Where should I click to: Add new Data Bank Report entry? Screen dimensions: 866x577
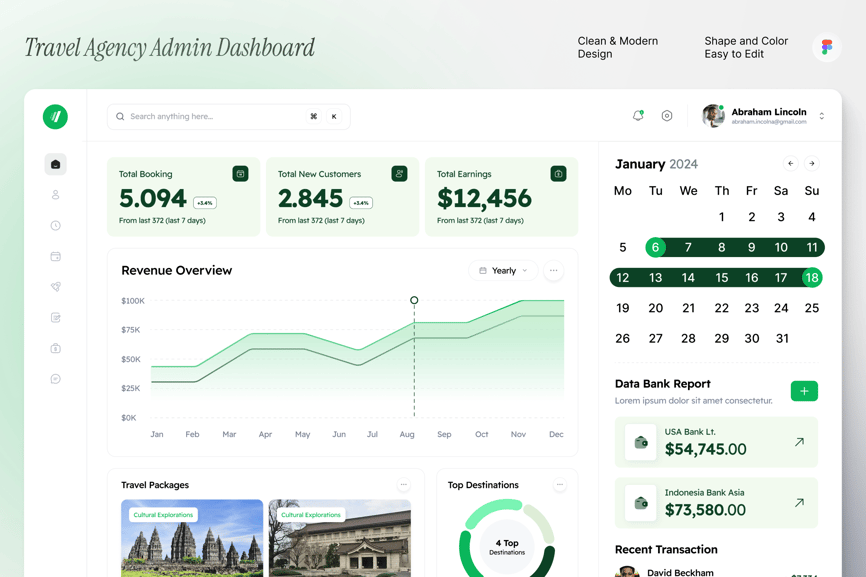point(804,391)
